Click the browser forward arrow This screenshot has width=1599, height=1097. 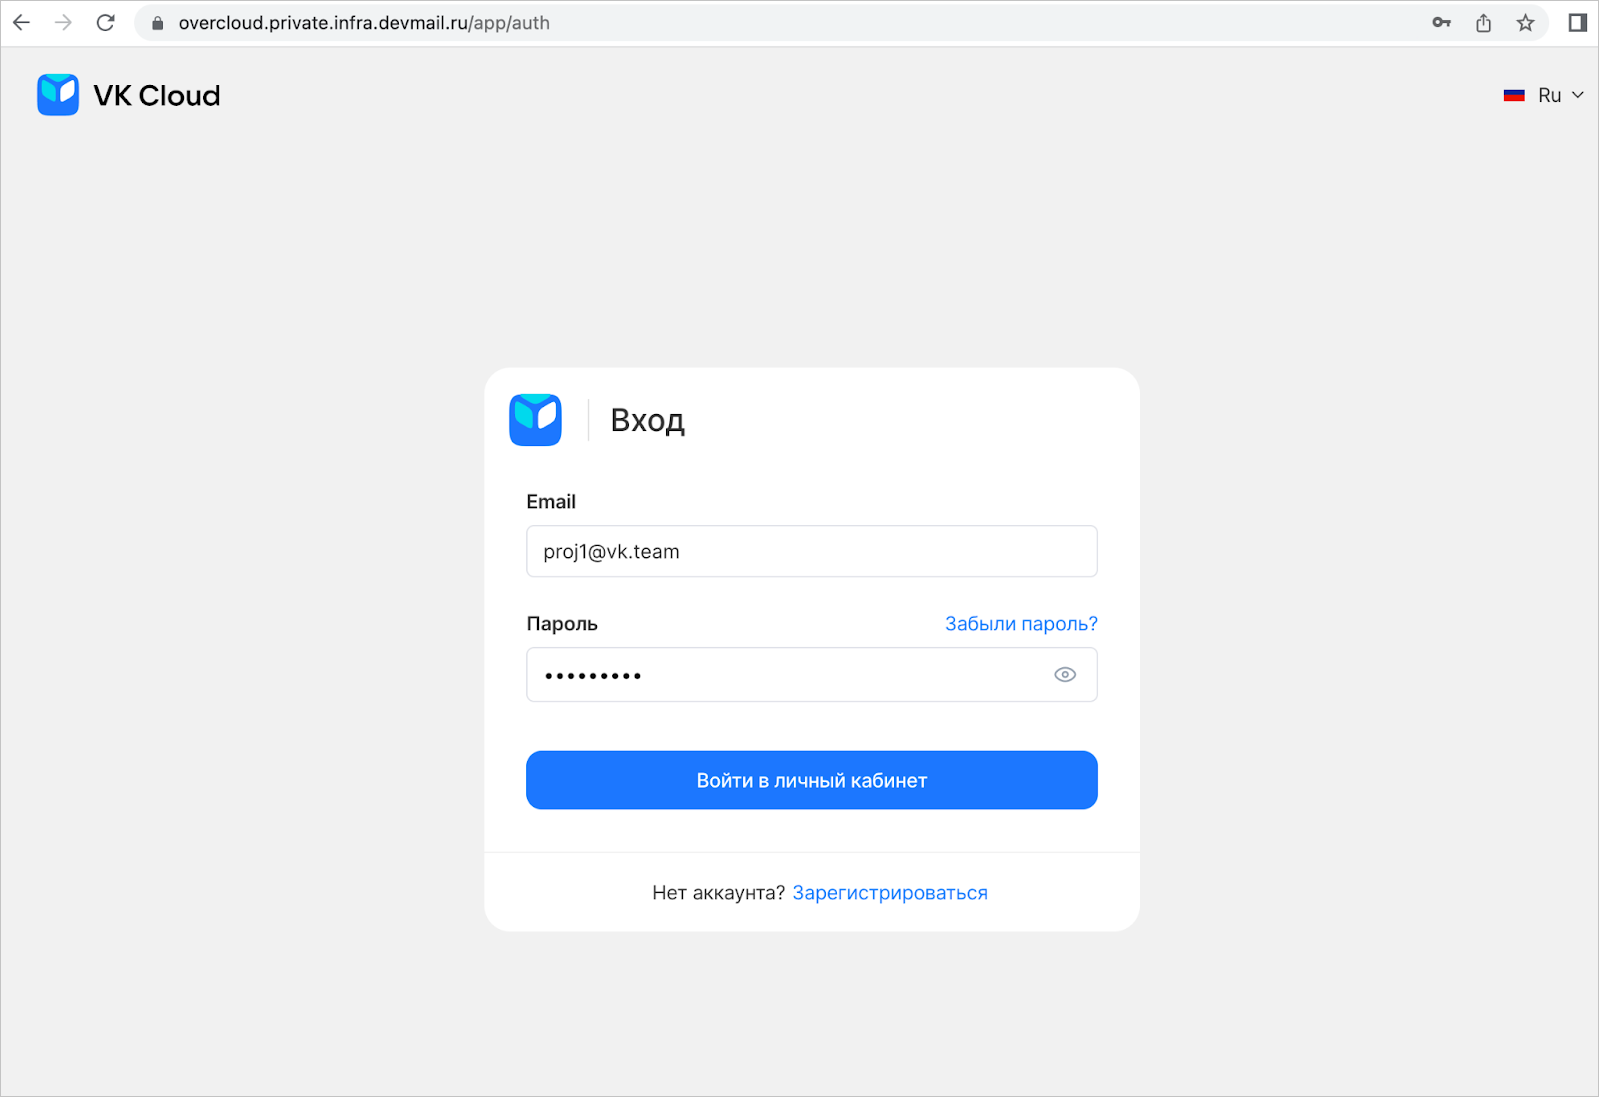click(63, 23)
